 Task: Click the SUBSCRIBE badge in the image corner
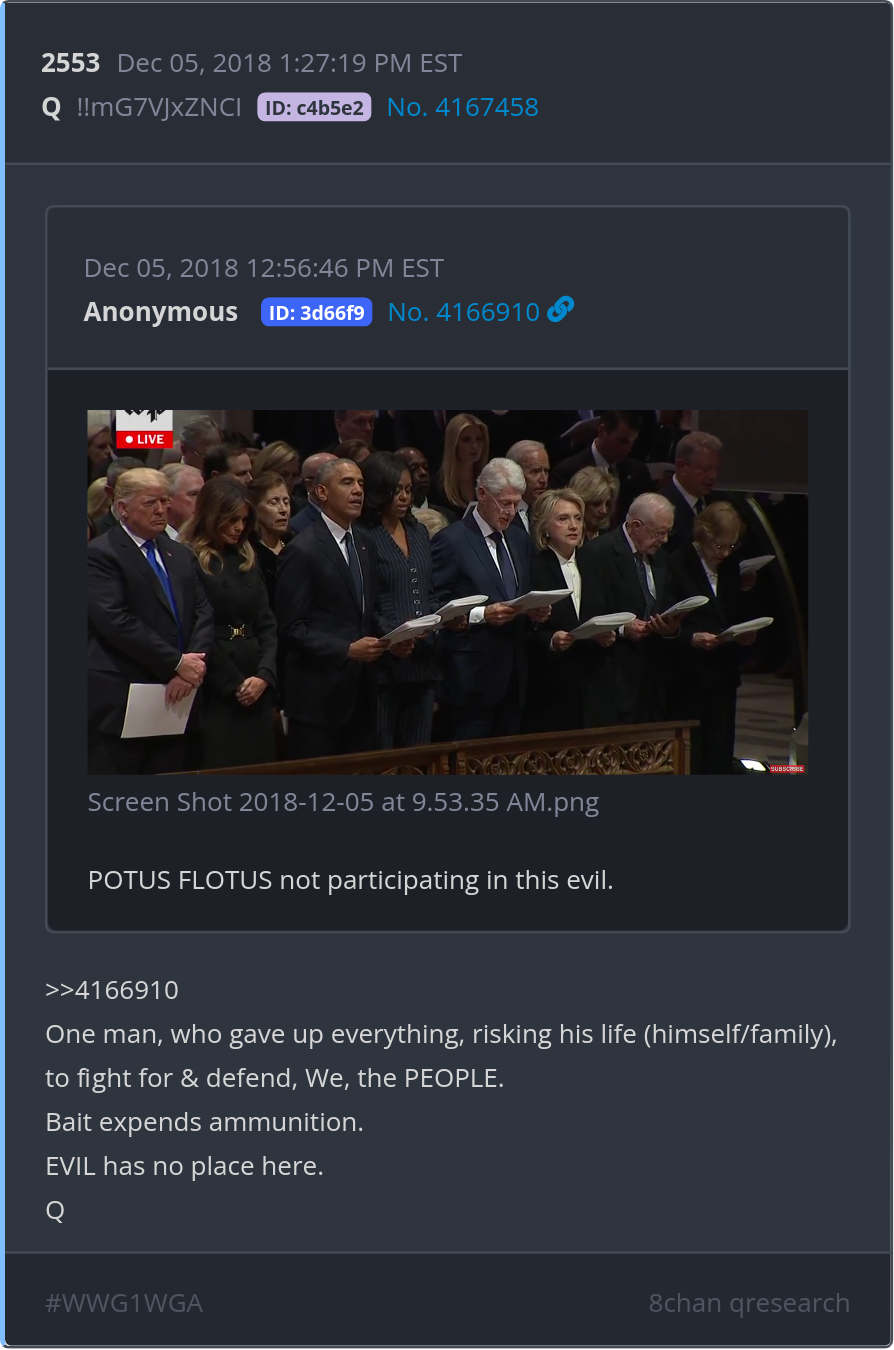click(x=787, y=768)
